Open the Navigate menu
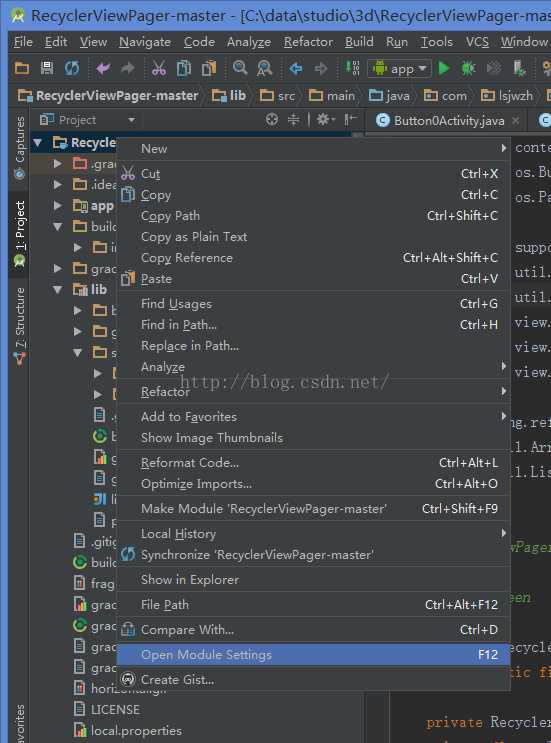 tap(145, 42)
